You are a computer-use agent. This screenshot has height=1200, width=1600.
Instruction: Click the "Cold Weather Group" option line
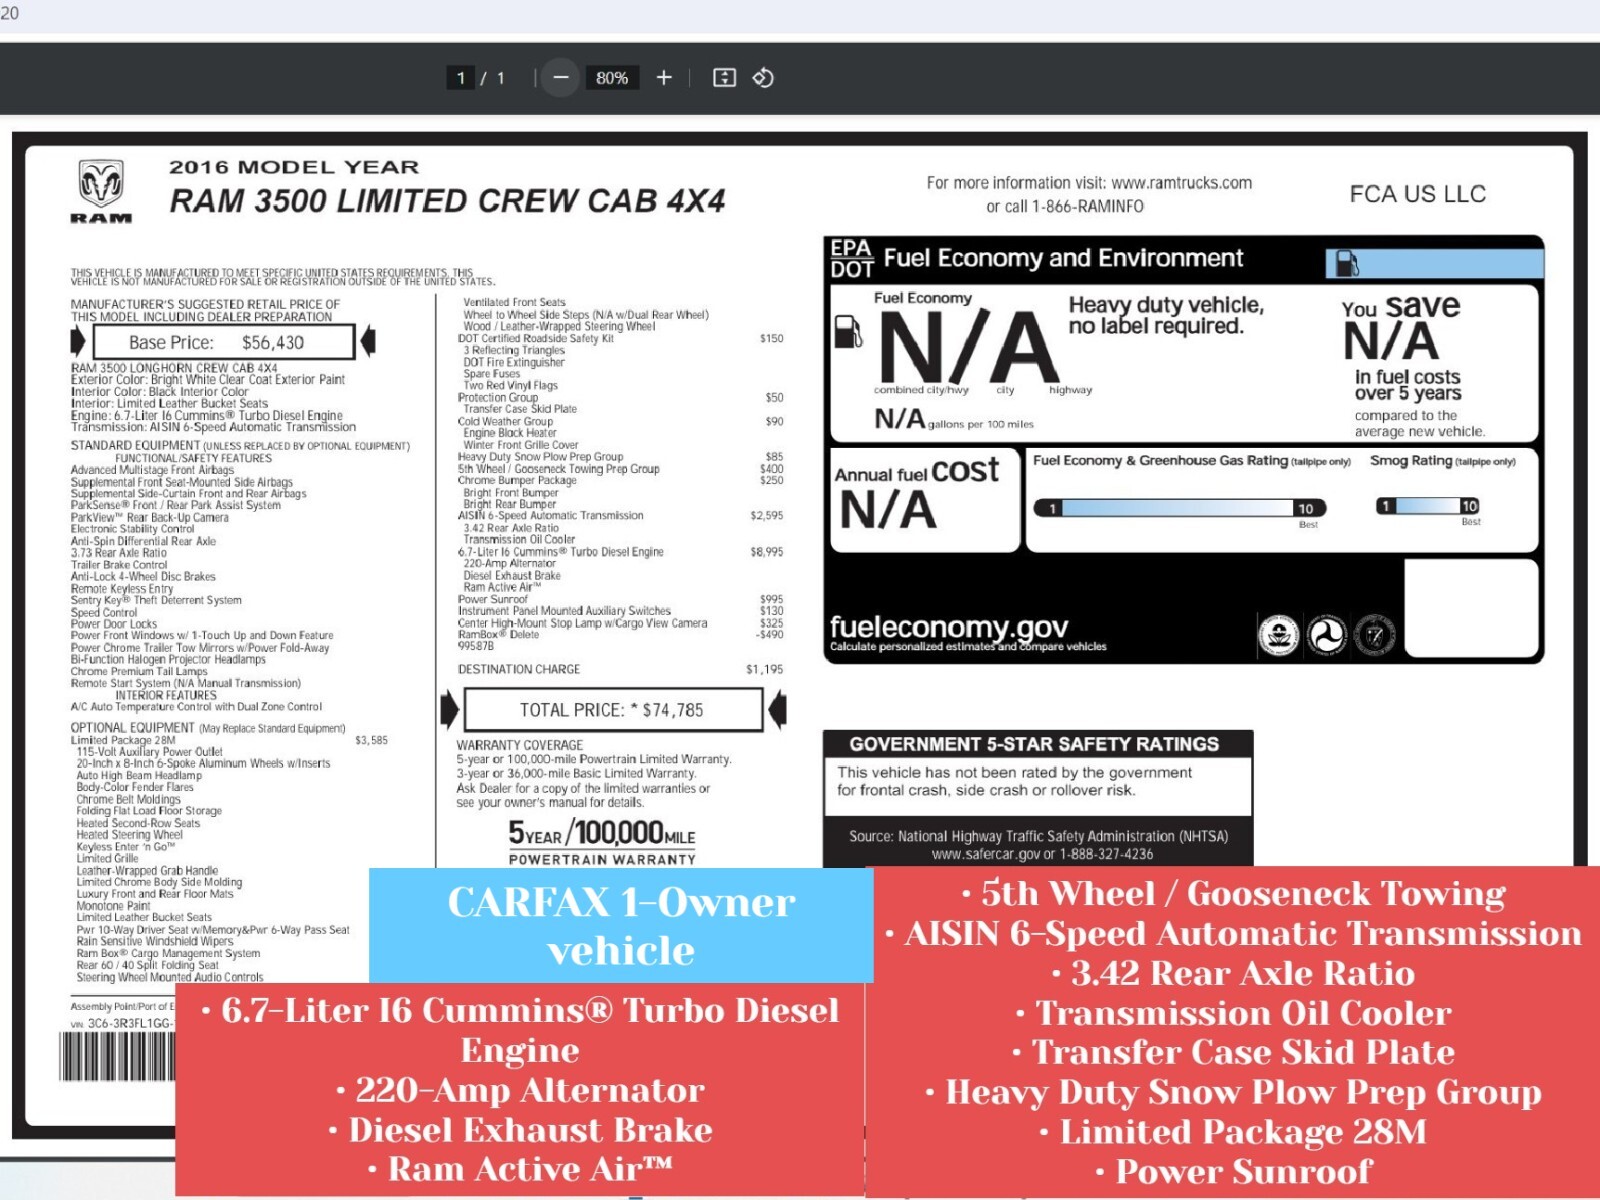click(x=505, y=421)
